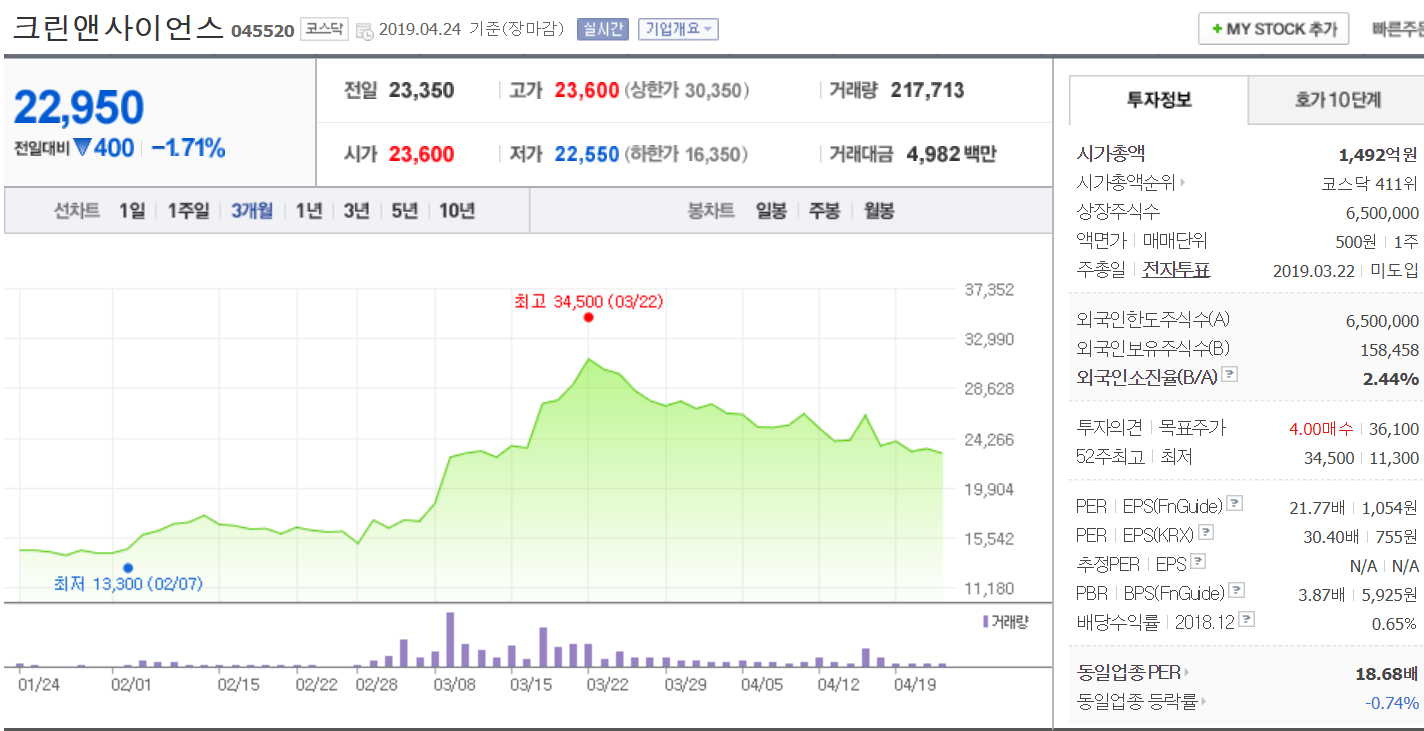Click the 하한가 16,350 text
The image size is (1424, 731).
click(x=687, y=155)
